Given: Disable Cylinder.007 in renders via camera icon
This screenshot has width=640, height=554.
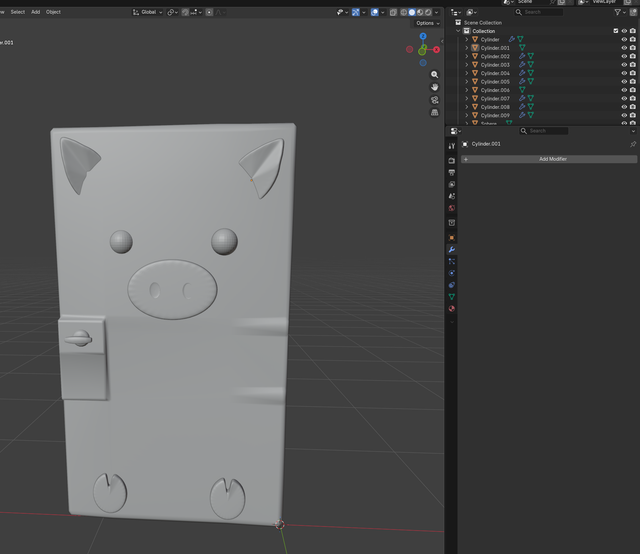Looking at the screenshot, I should coord(632,98).
